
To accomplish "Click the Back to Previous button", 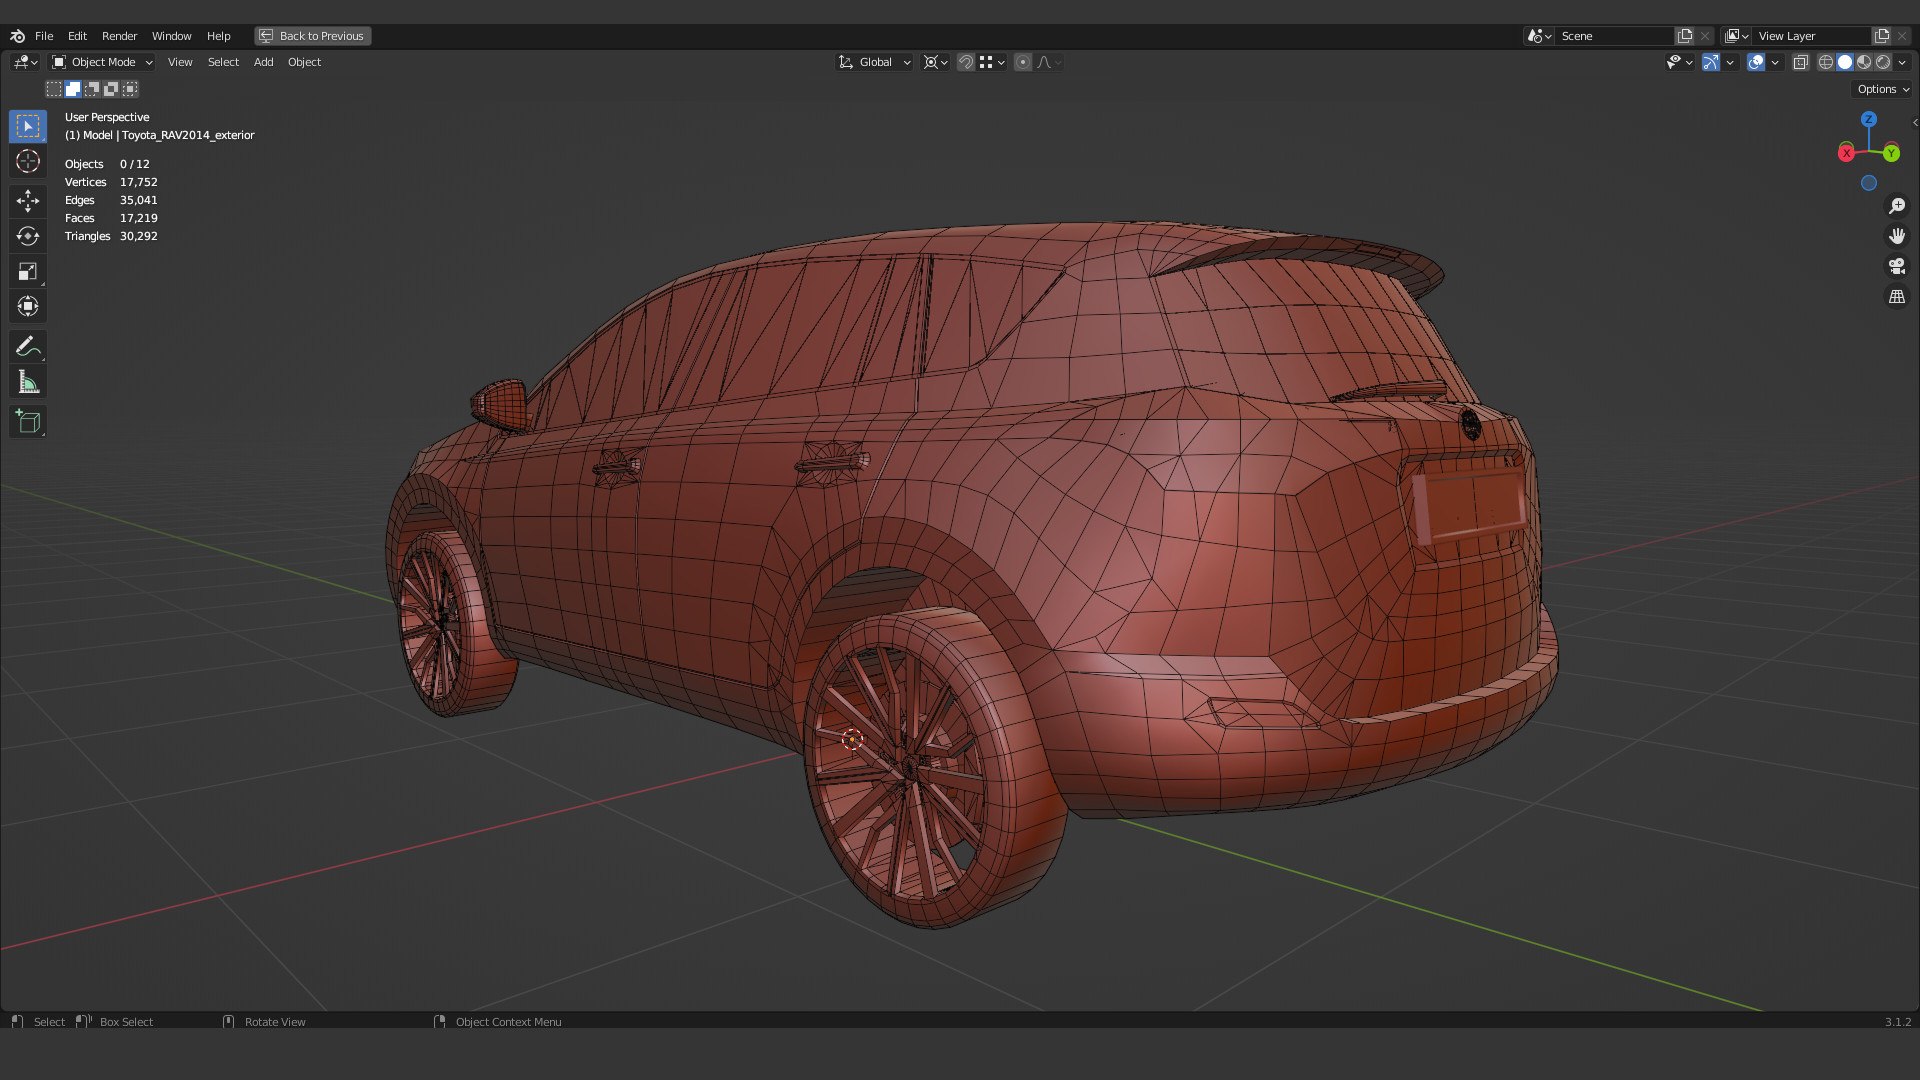I will click(x=312, y=36).
